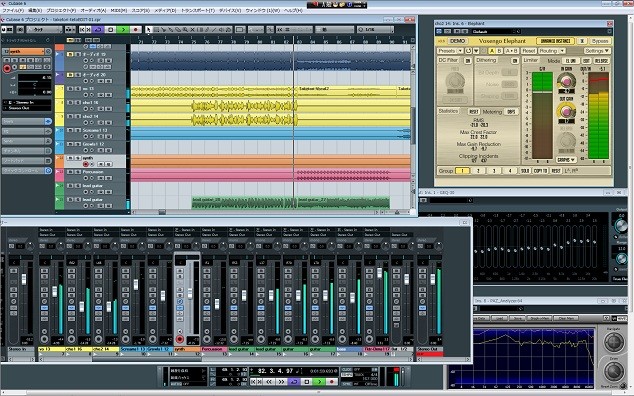Open the オーディオ(A) menu
The height and width of the screenshot is (396, 634).
pos(93,10)
